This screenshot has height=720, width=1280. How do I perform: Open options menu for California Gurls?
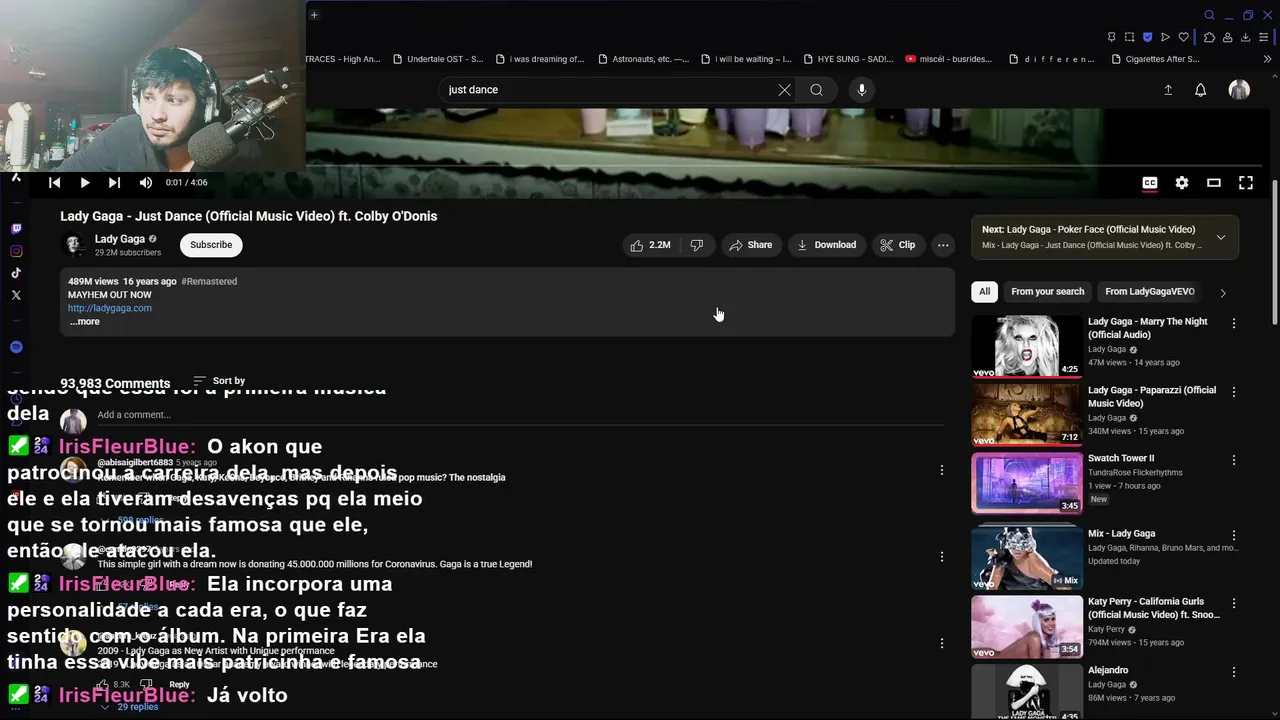tap(1234, 604)
